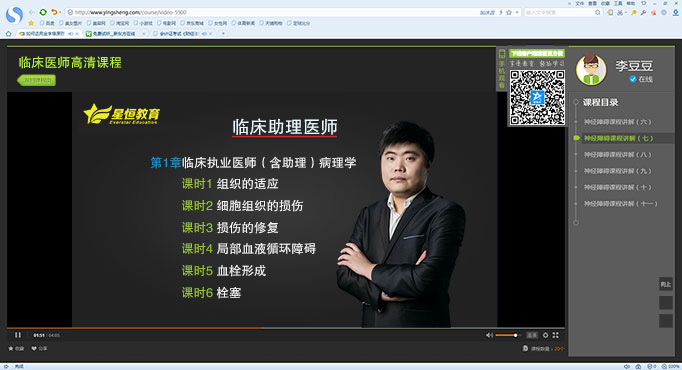Open the undo-close dropdown arrow

pos(60,12)
